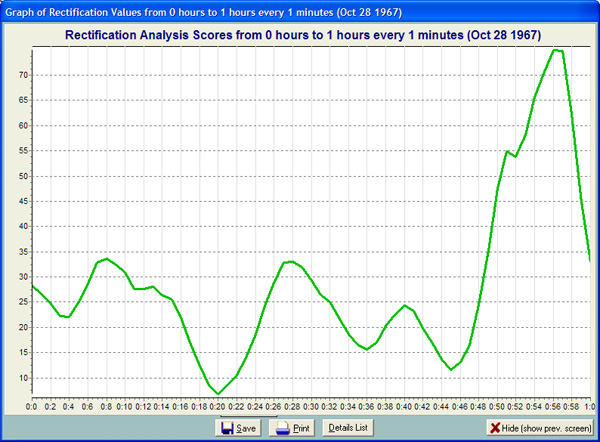This screenshot has width=600, height=442.
Task: Click the curve's lowest point at 0:20
Action: point(218,393)
